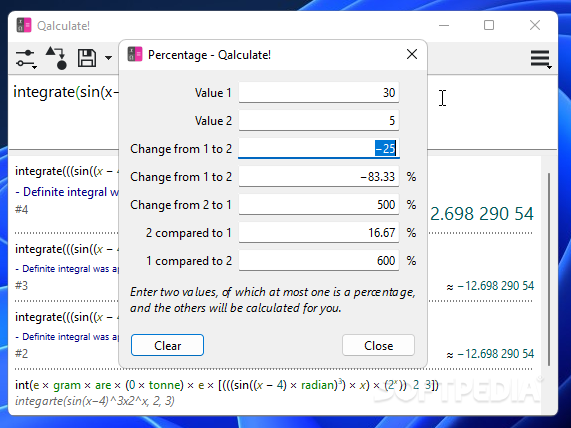Click the int(e × gram × are history expression

pos(227,385)
